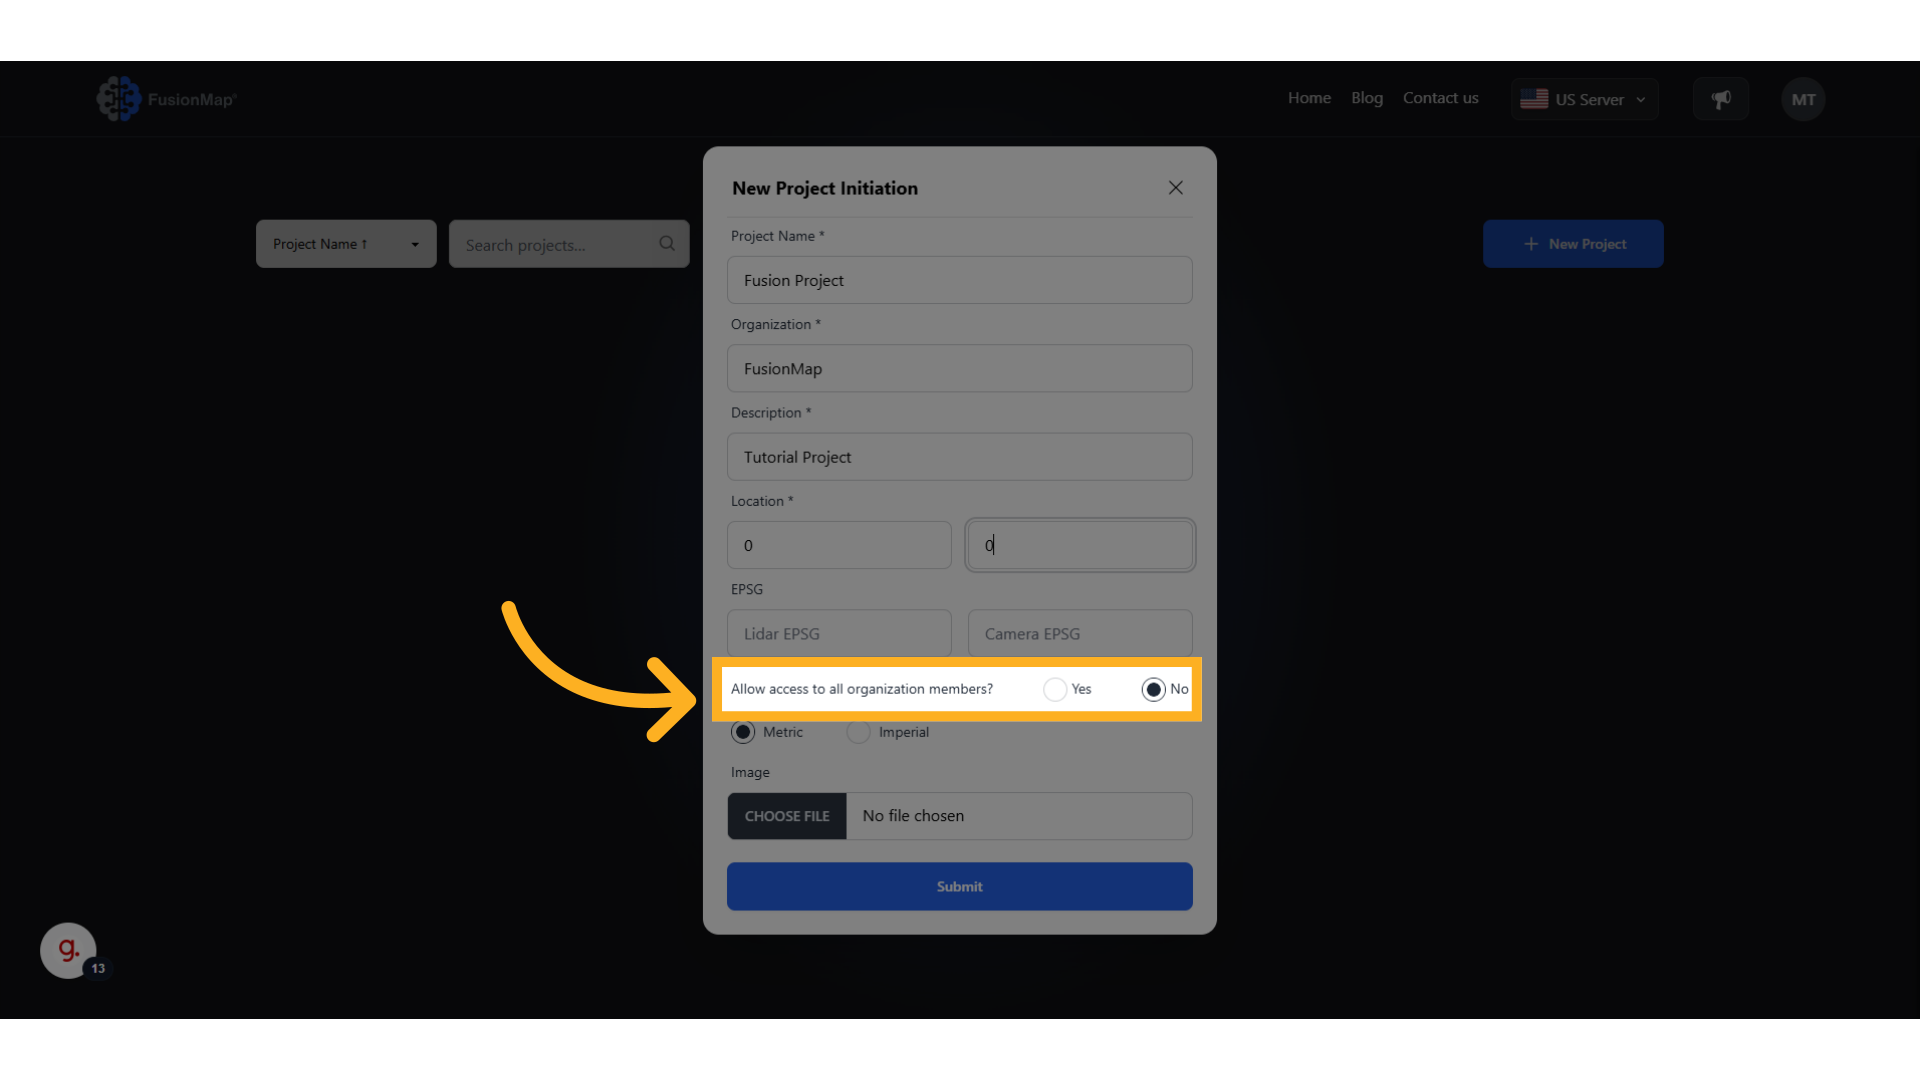Expand the US Server chevron dropdown

(1641, 100)
